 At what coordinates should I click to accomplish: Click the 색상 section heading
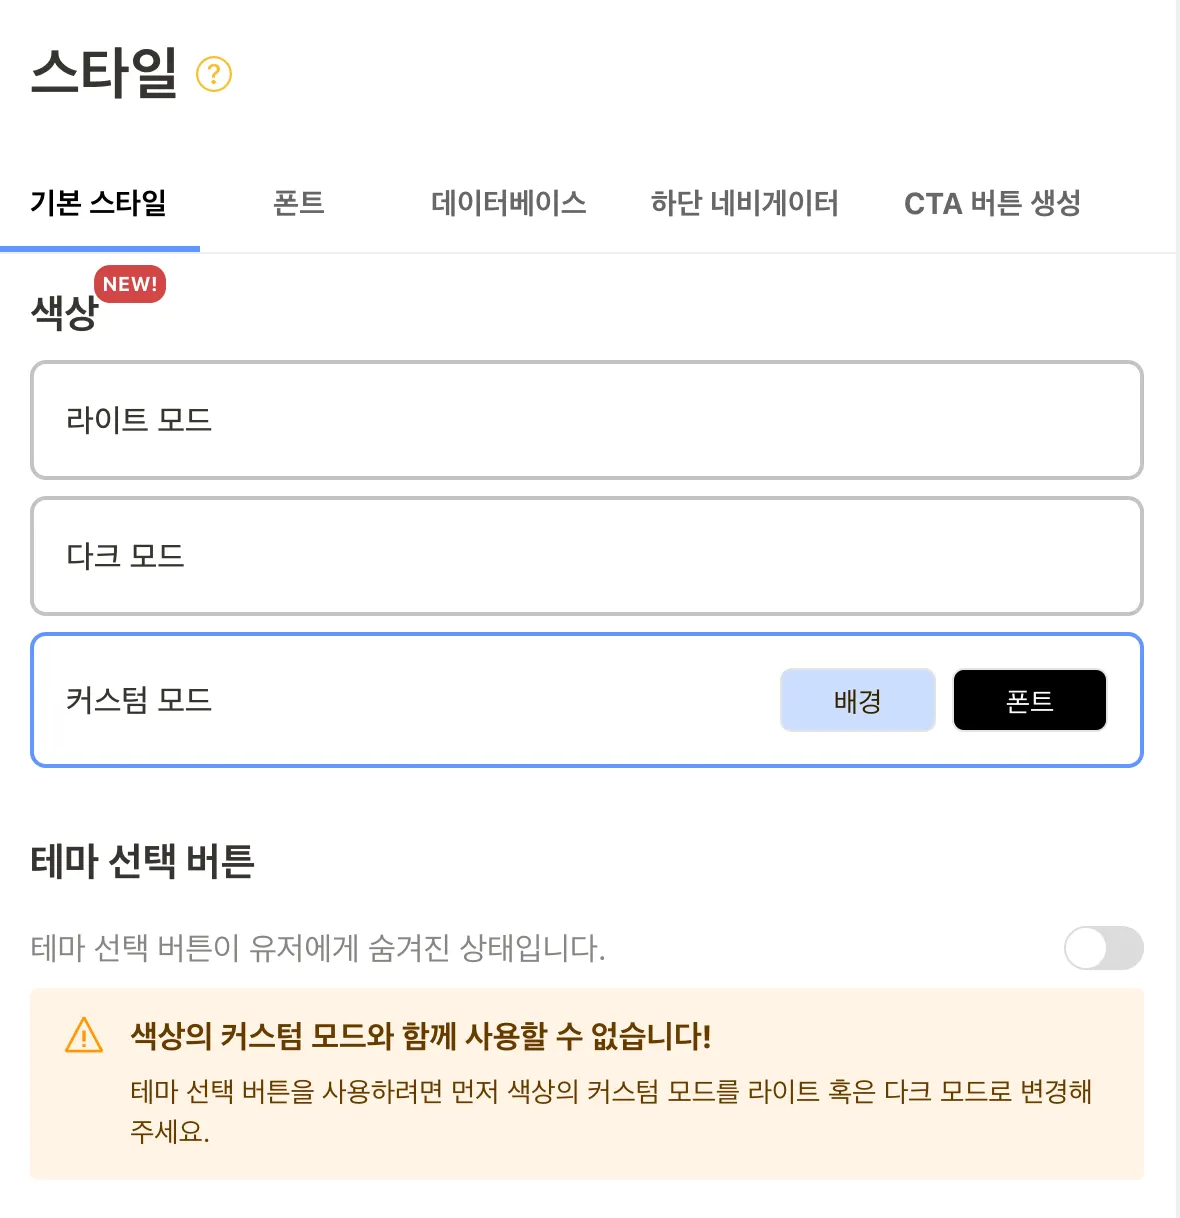(x=63, y=313)
